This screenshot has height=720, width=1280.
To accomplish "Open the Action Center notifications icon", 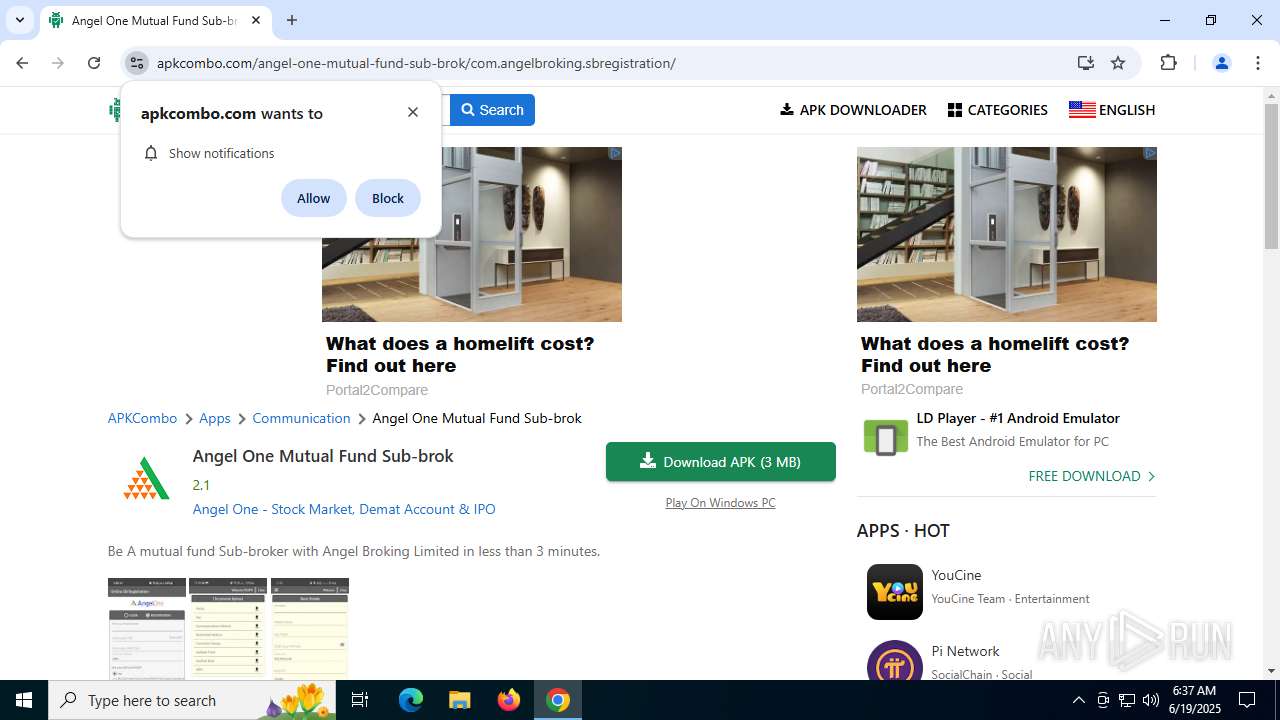I will 1247,700.
